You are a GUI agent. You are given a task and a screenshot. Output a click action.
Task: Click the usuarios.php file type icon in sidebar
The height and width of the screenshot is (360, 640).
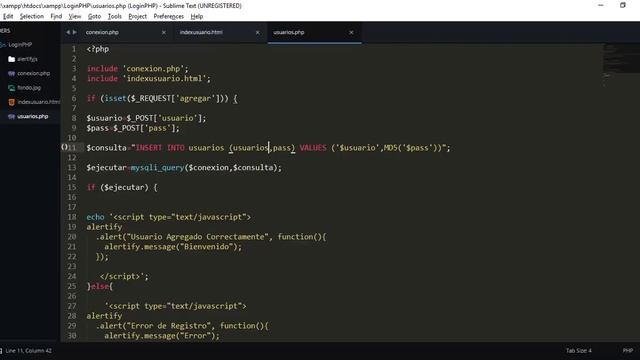[11, 116]
